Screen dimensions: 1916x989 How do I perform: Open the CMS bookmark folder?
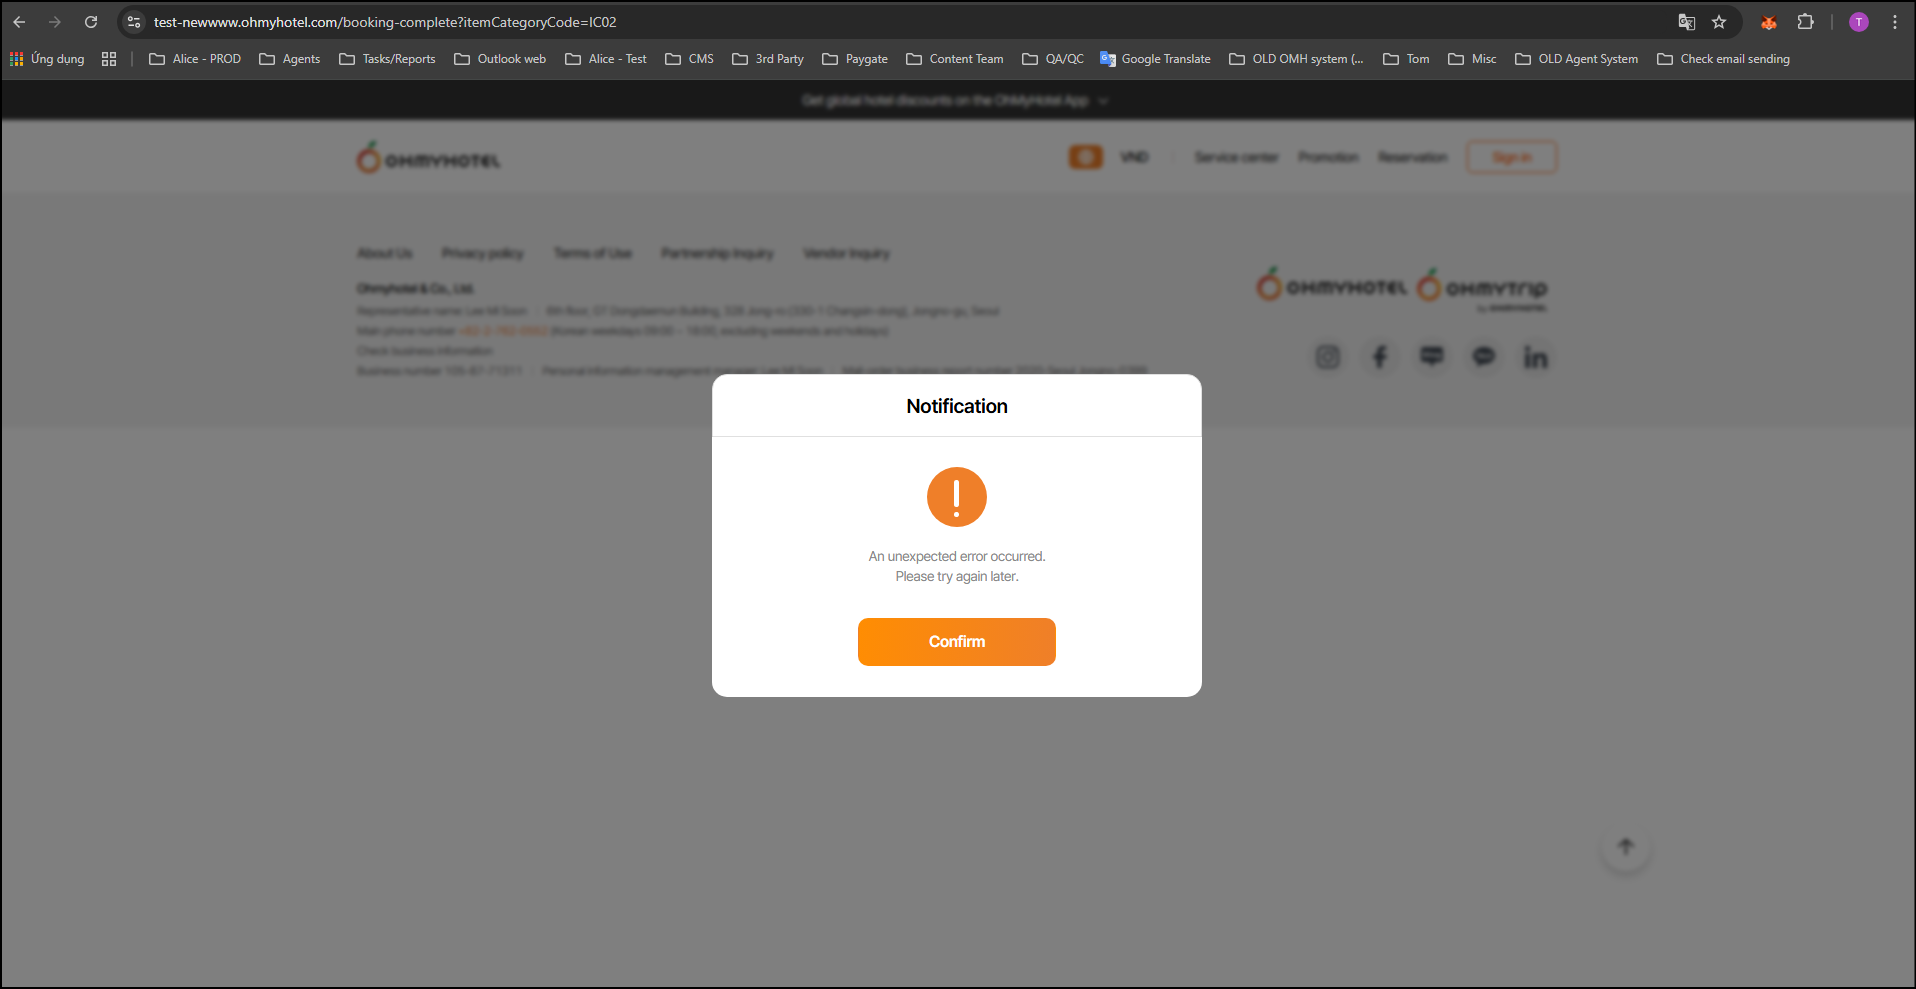[x=690, y=59]
